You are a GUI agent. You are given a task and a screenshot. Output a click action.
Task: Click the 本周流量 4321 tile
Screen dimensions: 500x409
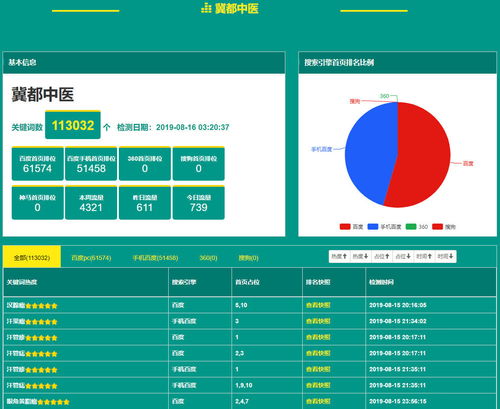[91, 203]
